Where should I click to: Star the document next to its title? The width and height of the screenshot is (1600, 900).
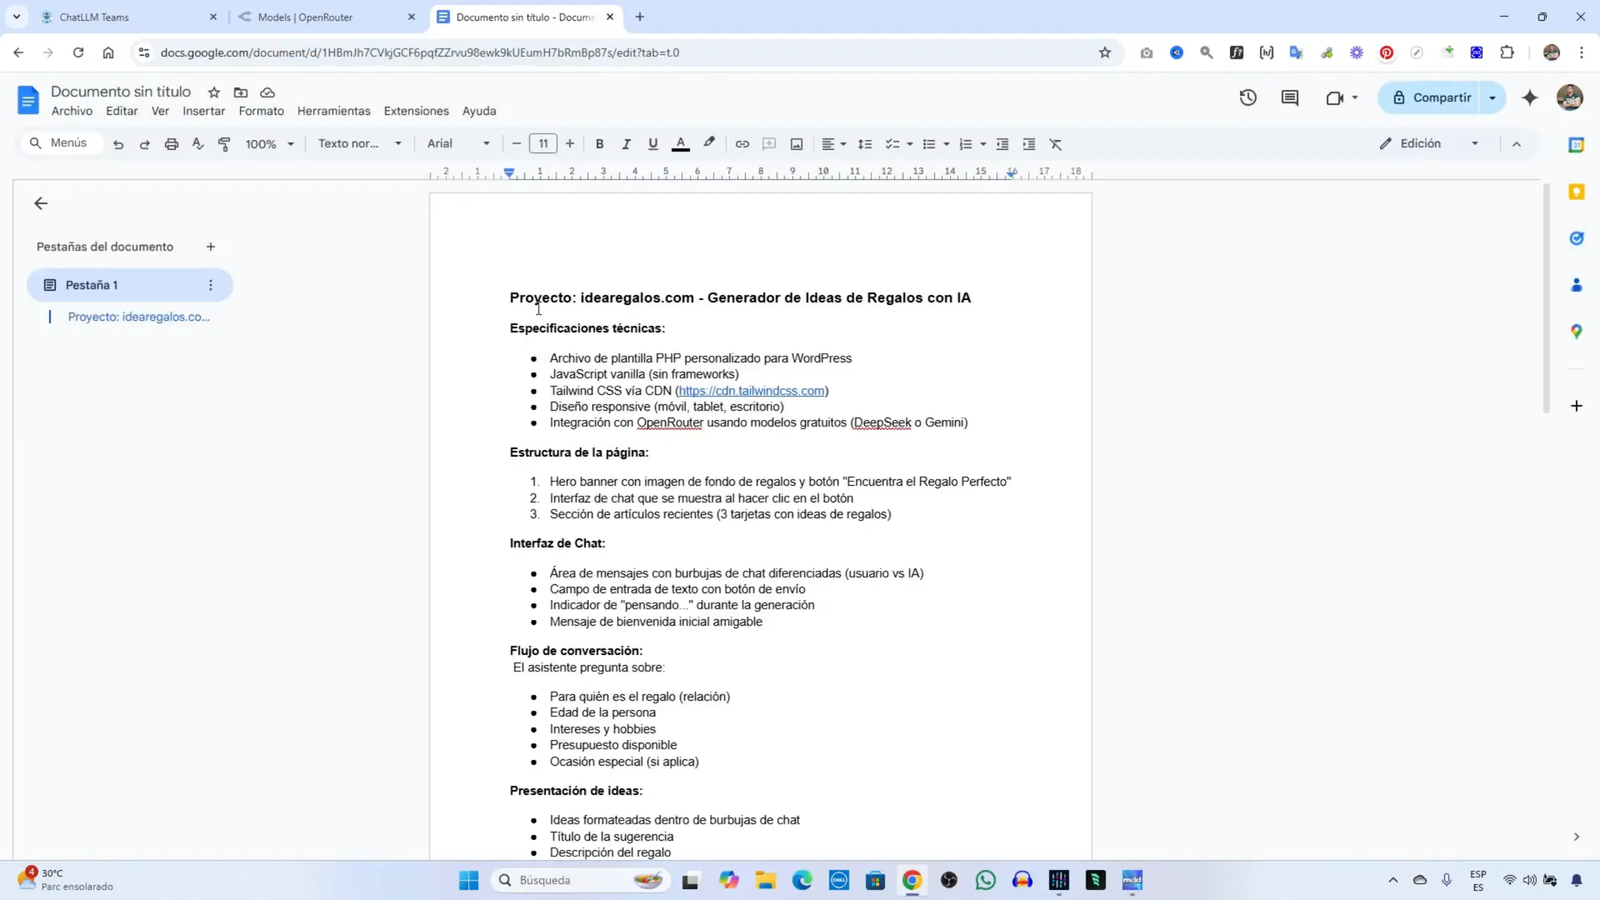point(213,91)
